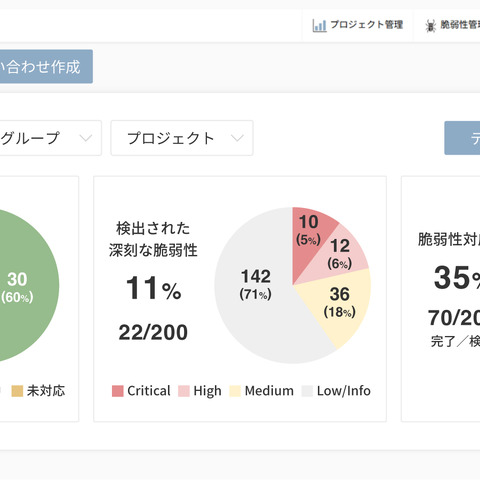Click the Critical pie slice labeled 10
Screen dimensions: 480x480
(308, 233)
